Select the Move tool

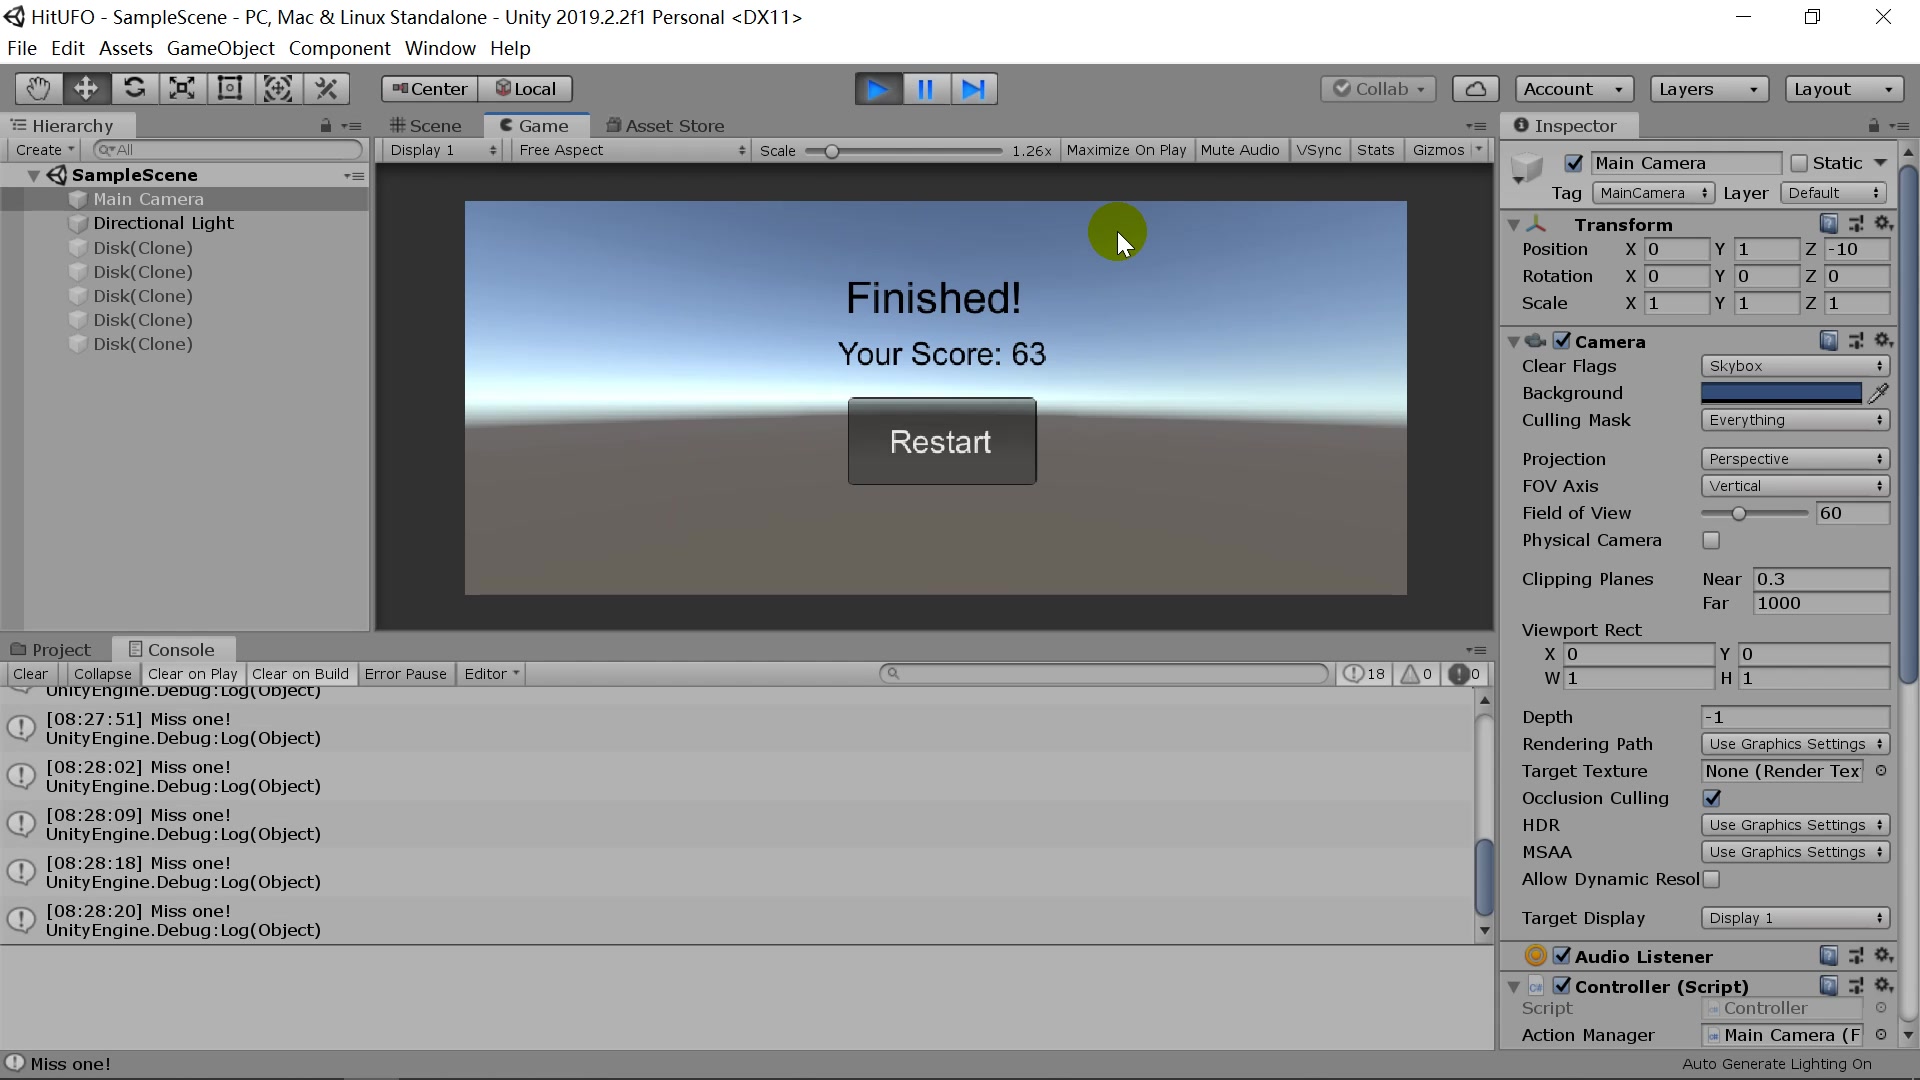tap(86, 88)
